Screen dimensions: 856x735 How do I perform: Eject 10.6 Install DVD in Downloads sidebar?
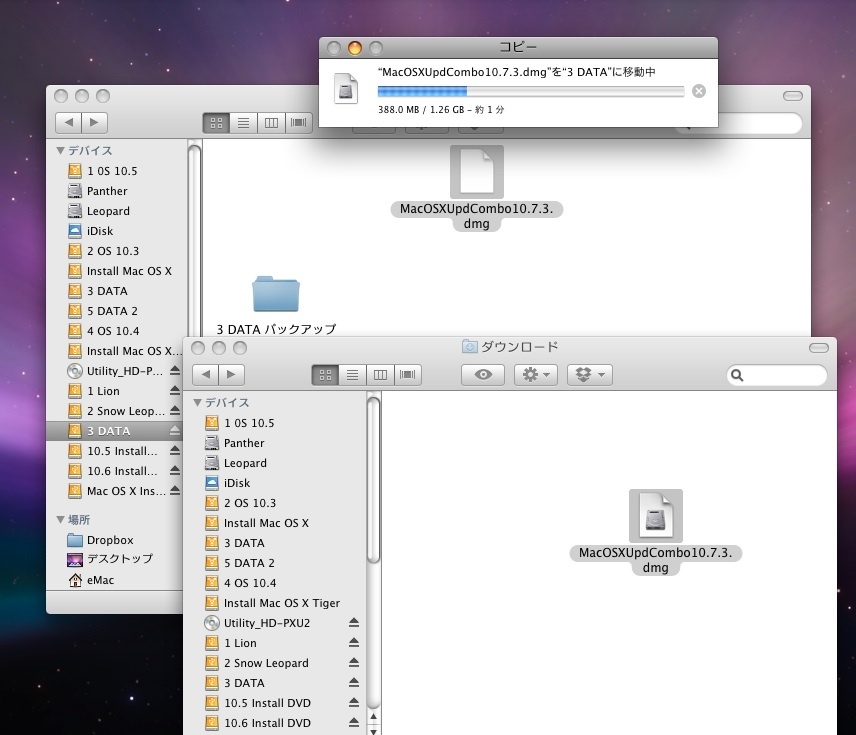point(354,722)
